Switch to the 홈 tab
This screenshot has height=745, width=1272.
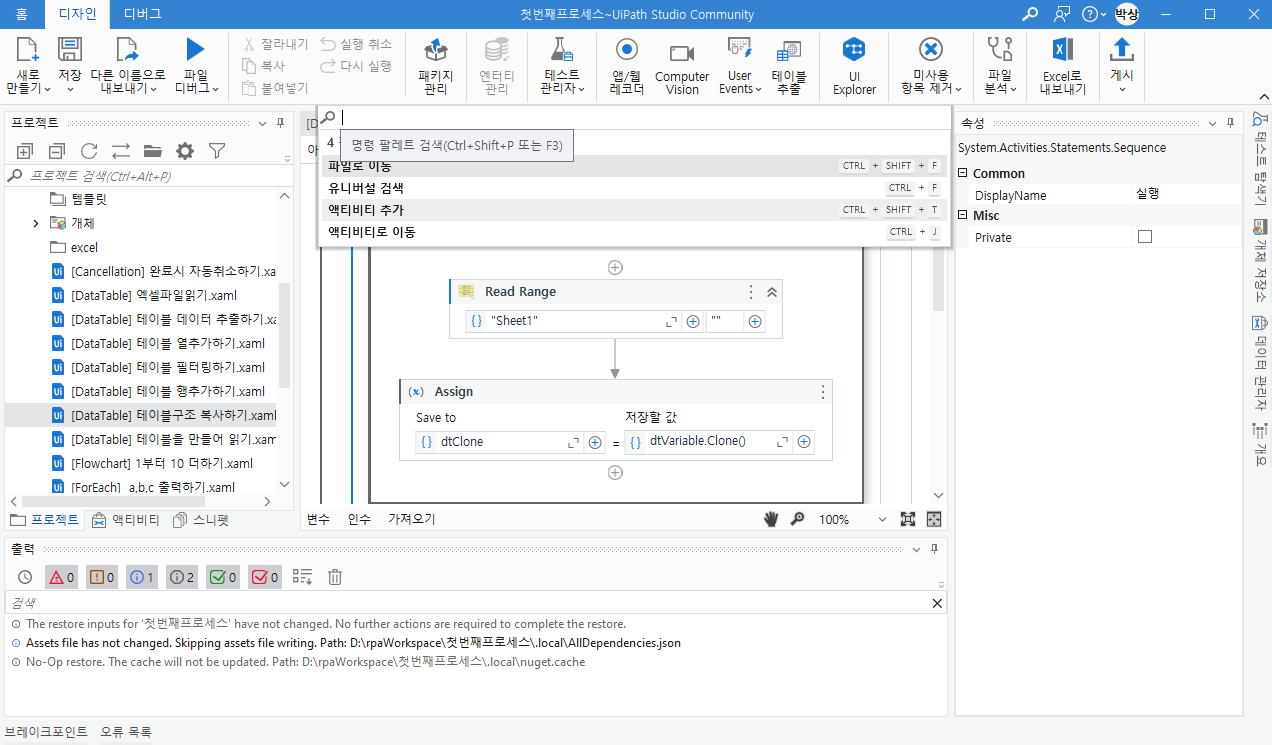21,14
